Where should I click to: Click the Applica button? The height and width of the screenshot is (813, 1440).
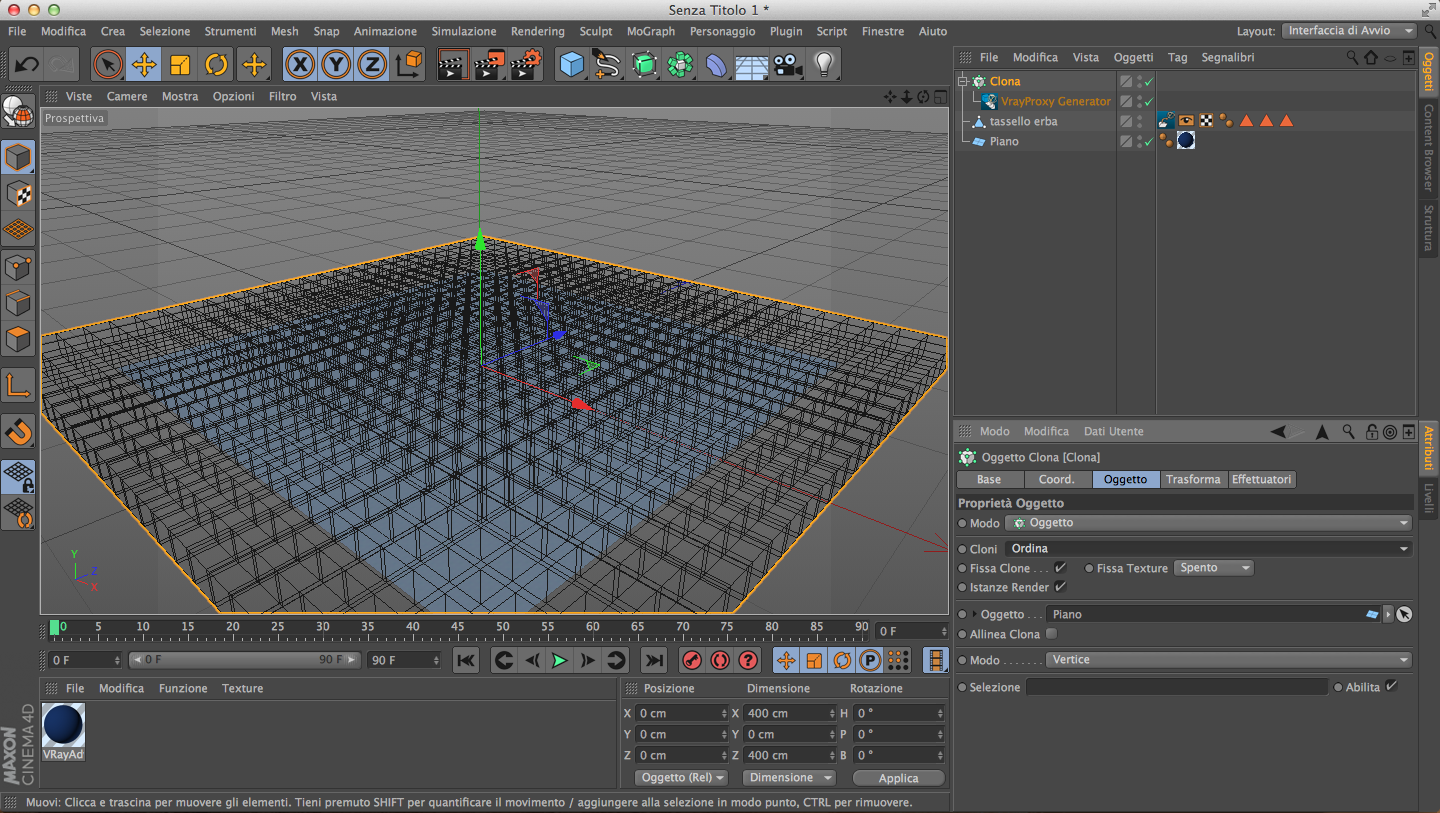(x=898, y=778)
